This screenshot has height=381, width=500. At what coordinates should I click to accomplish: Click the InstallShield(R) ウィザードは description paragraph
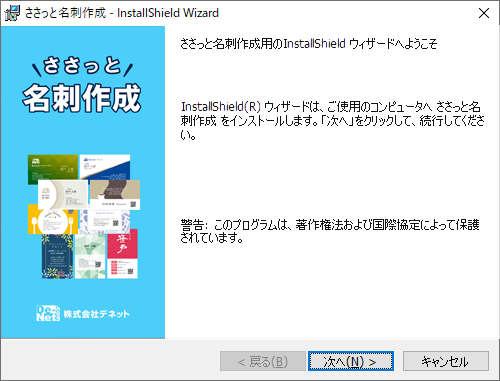point(332,120)
